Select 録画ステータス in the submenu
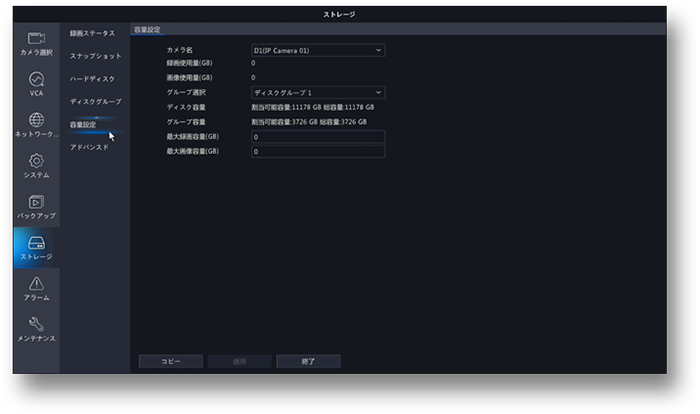 [x=92, y=34]
